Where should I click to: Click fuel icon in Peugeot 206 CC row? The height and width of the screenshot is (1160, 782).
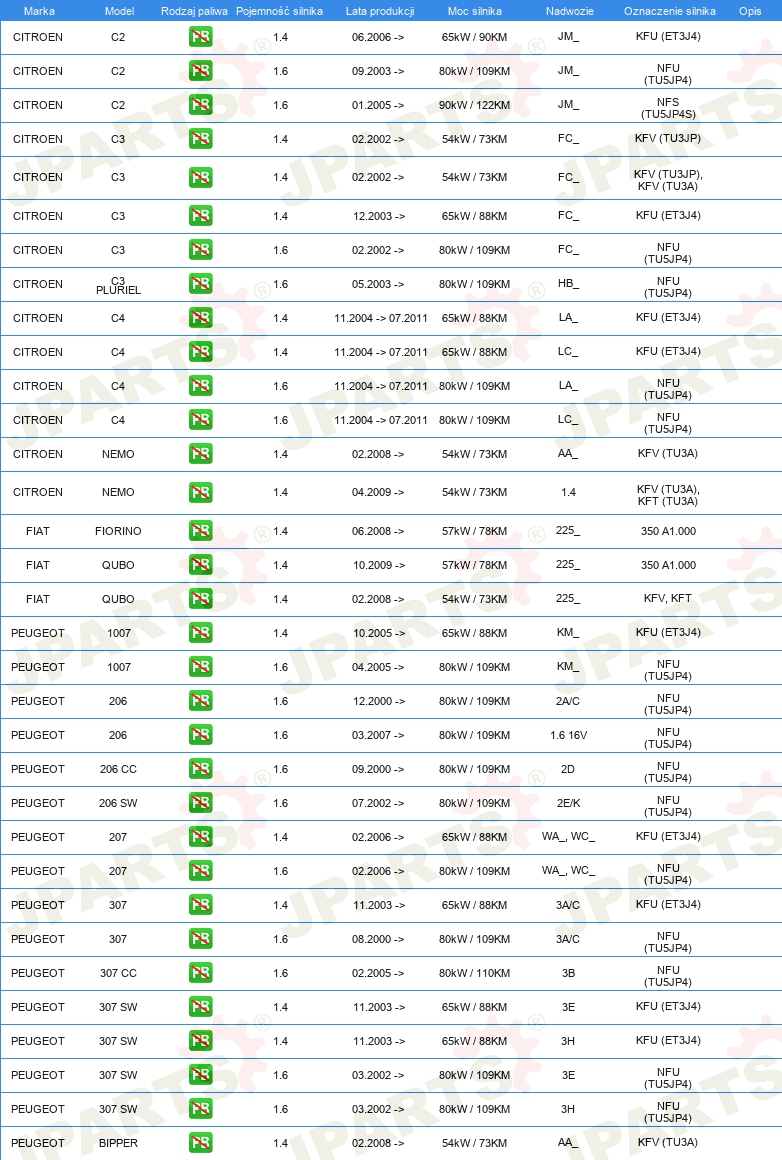click(x=200, y=769)
